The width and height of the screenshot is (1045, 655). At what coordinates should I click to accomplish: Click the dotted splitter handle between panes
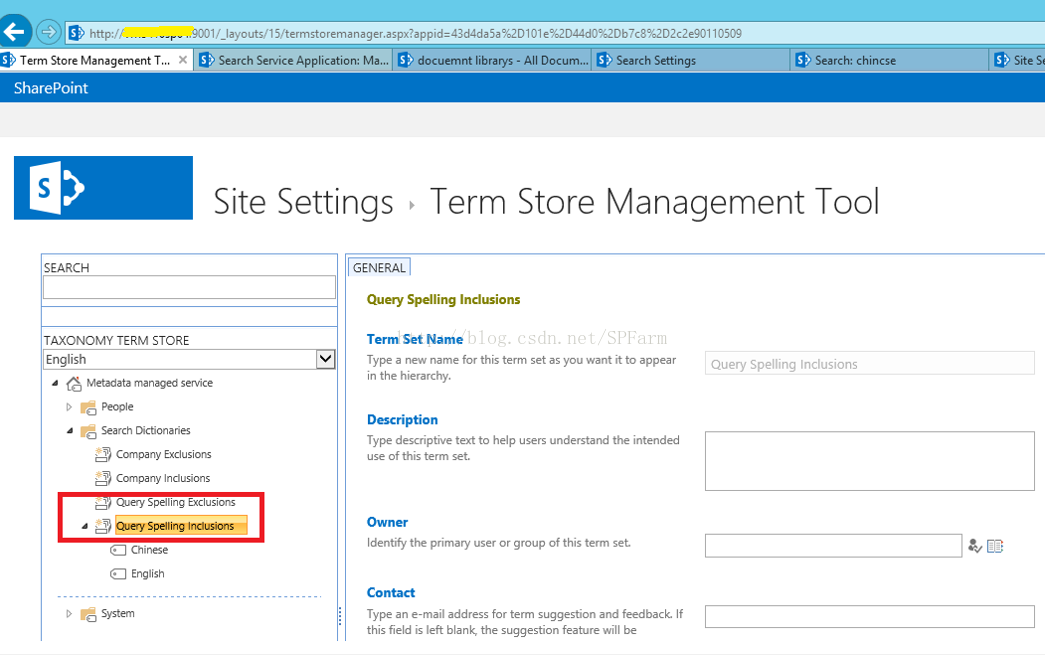[340, 616]
